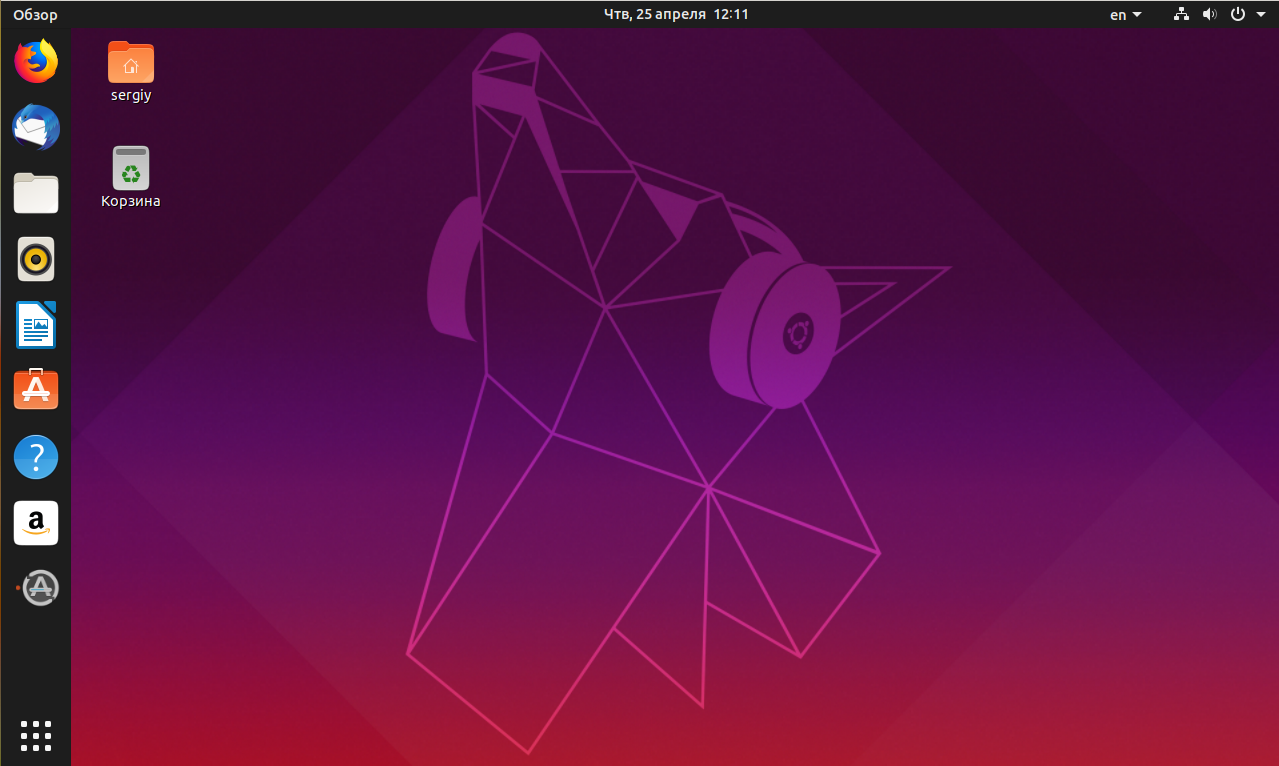Open Ubuntu Software center

pyautogui.click(x=36, y=390)
